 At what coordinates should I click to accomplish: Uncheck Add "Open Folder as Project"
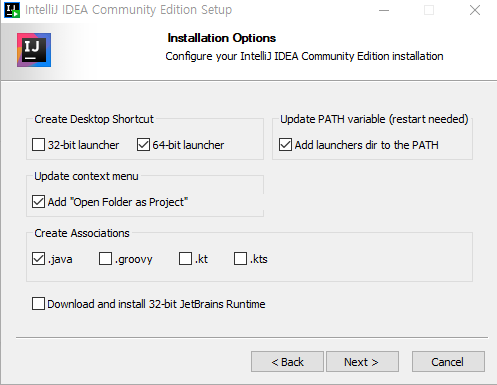(x=38, y=202)
